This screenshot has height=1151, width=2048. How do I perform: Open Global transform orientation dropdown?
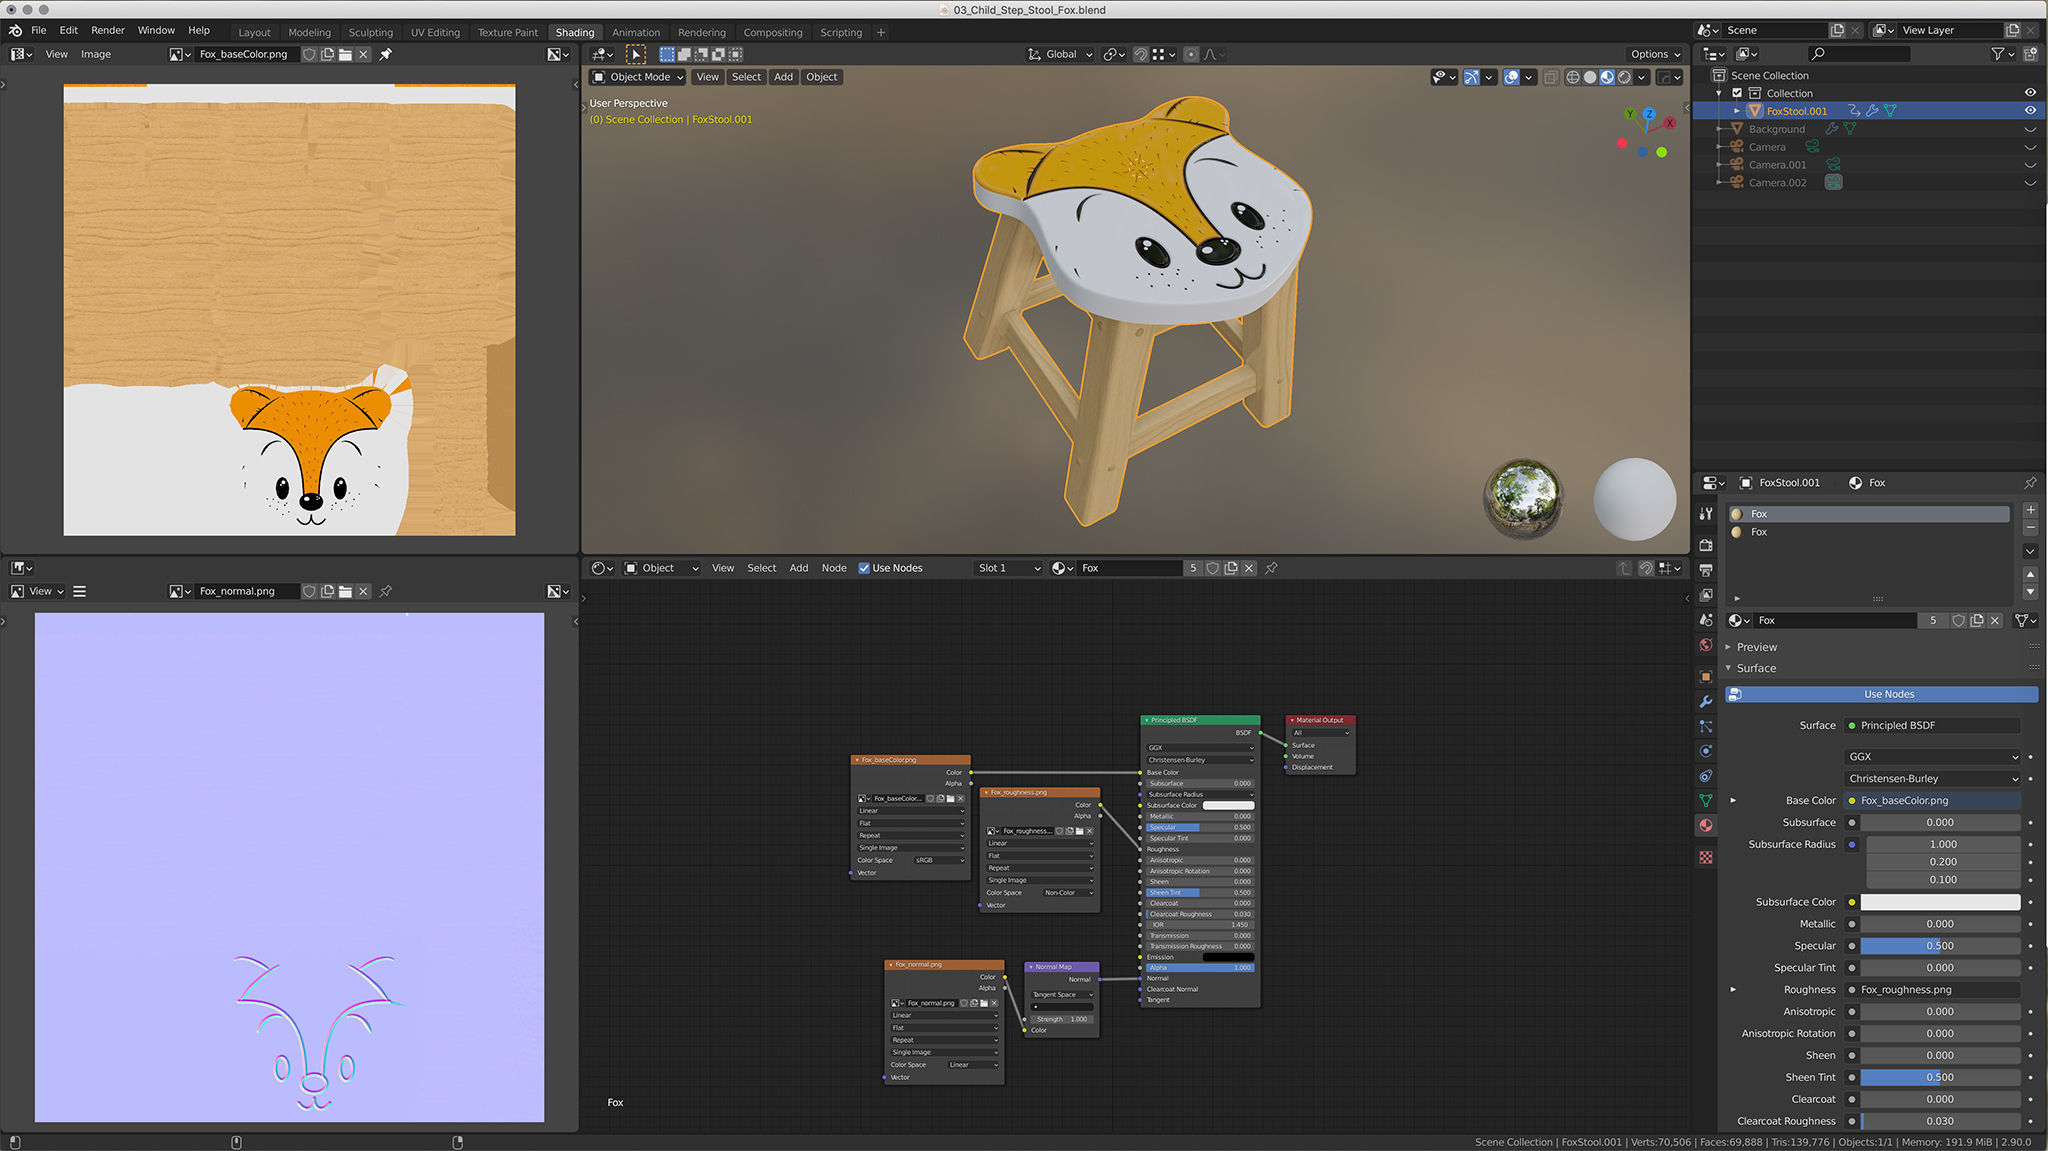(1060, 54)
